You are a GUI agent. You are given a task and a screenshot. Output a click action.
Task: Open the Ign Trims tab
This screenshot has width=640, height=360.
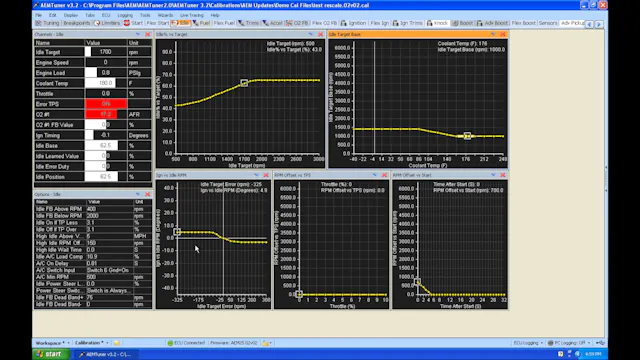tap(408, 23)
